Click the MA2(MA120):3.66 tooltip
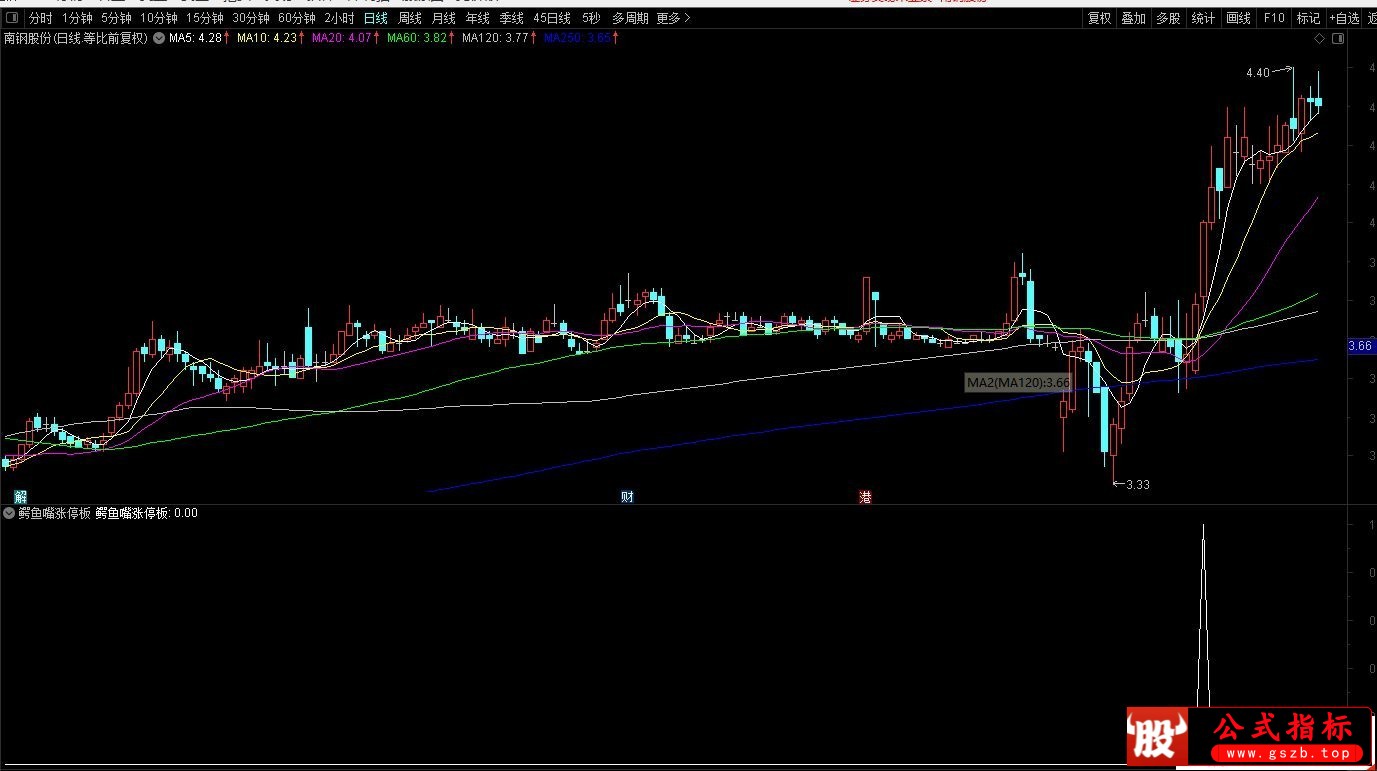 pos(1018,383)
